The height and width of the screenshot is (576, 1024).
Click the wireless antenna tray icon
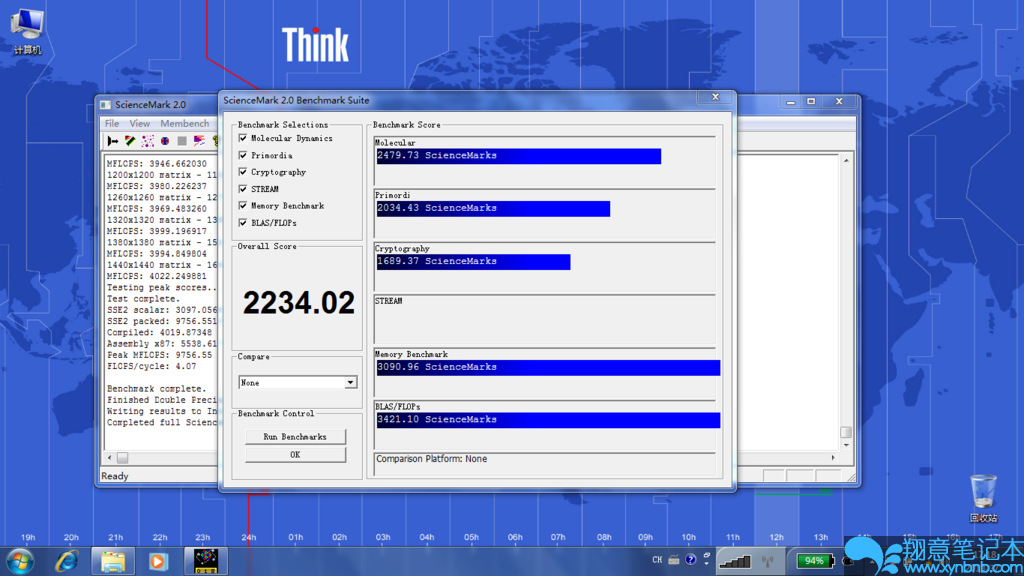[768, 561]
